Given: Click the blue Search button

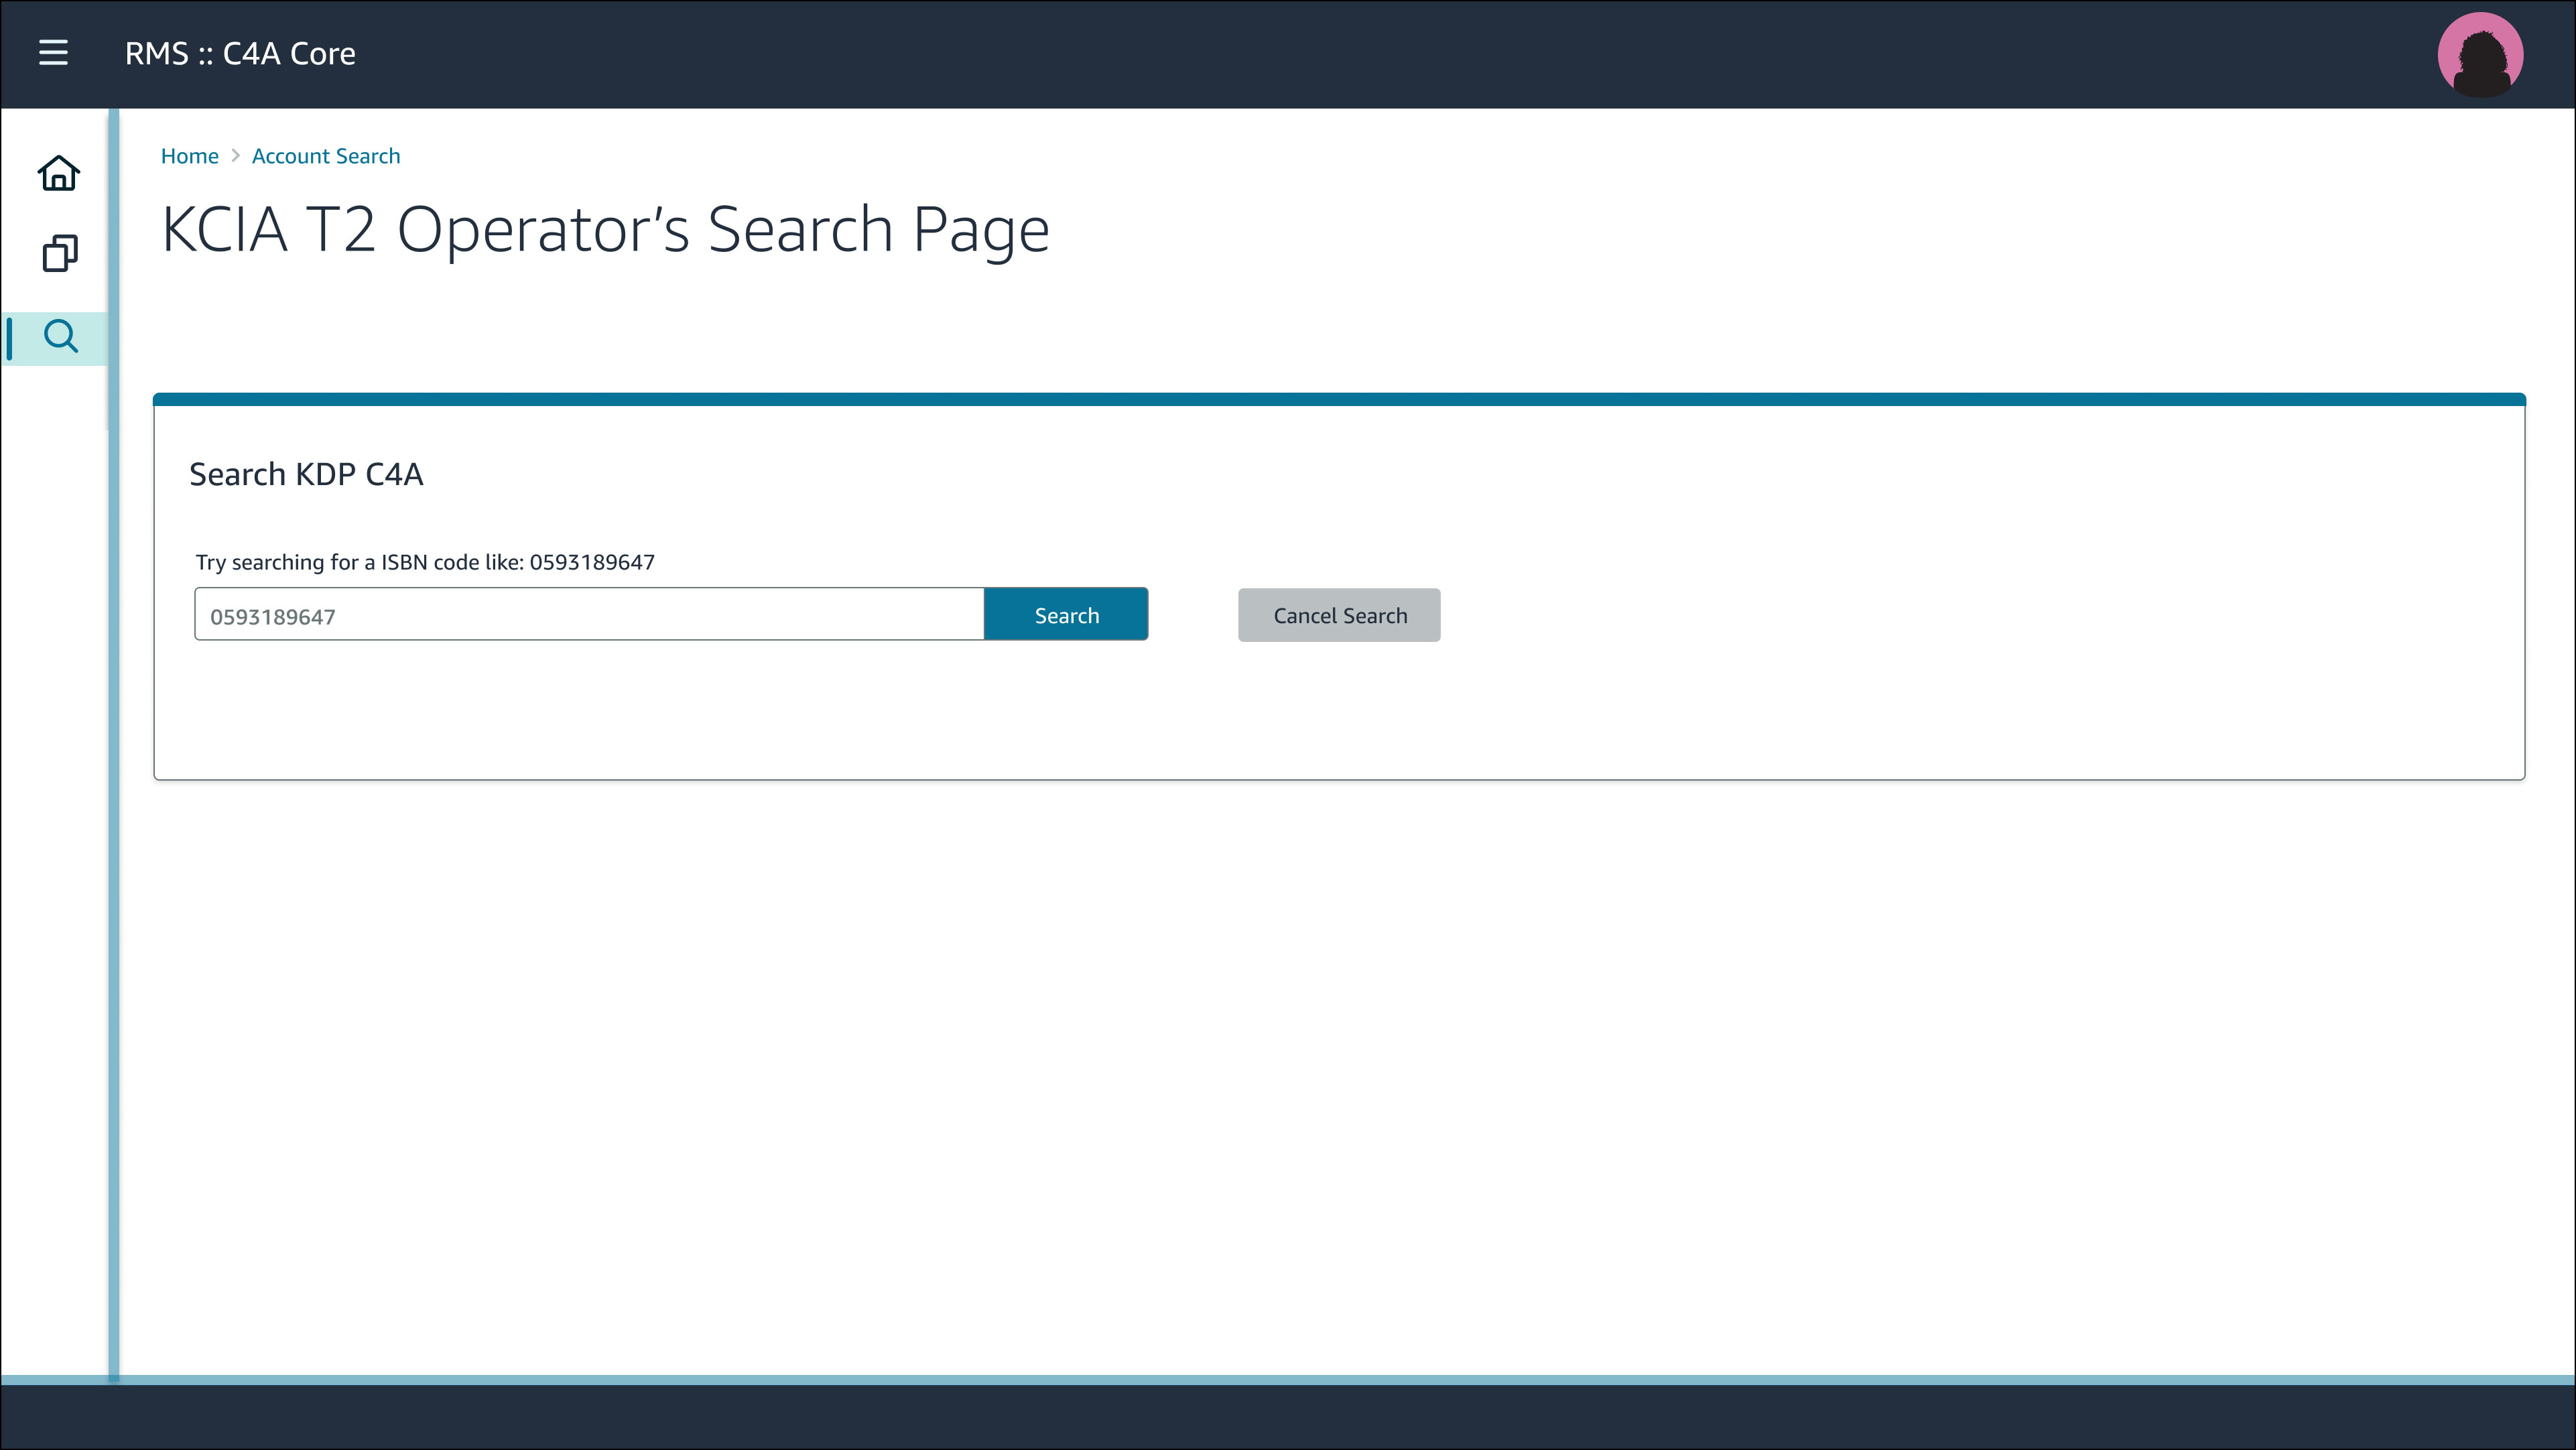Looking at the screenshot, I should [x=1066, y=614].
